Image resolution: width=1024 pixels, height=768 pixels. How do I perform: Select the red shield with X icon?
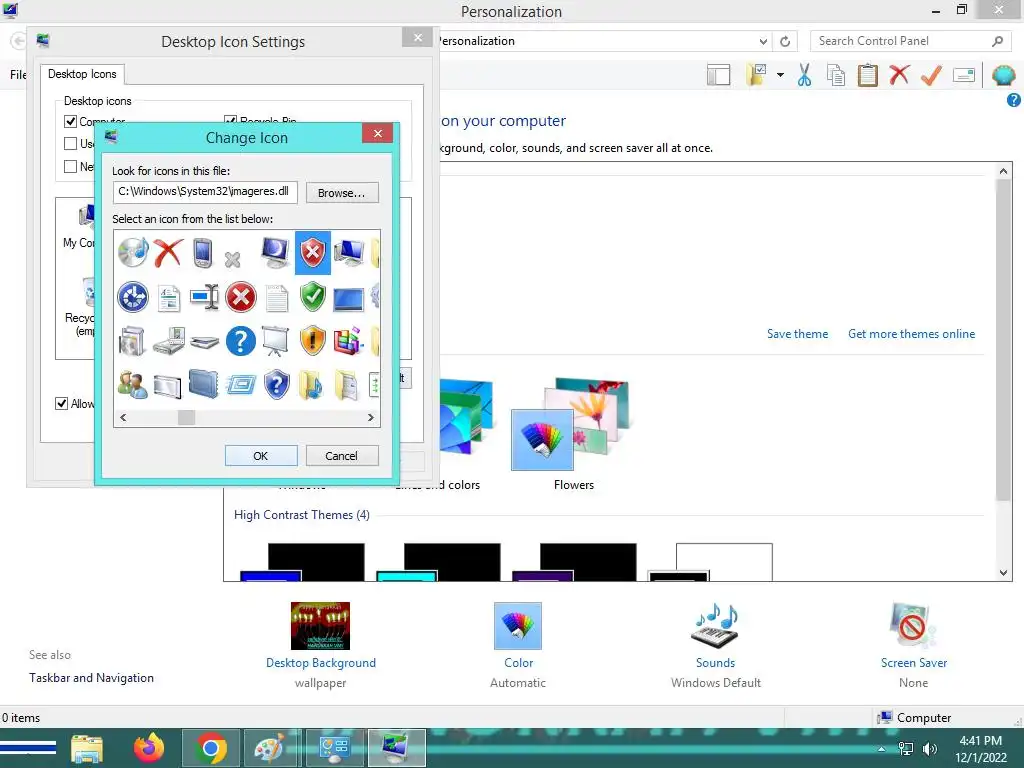click(x=313, y=252)
